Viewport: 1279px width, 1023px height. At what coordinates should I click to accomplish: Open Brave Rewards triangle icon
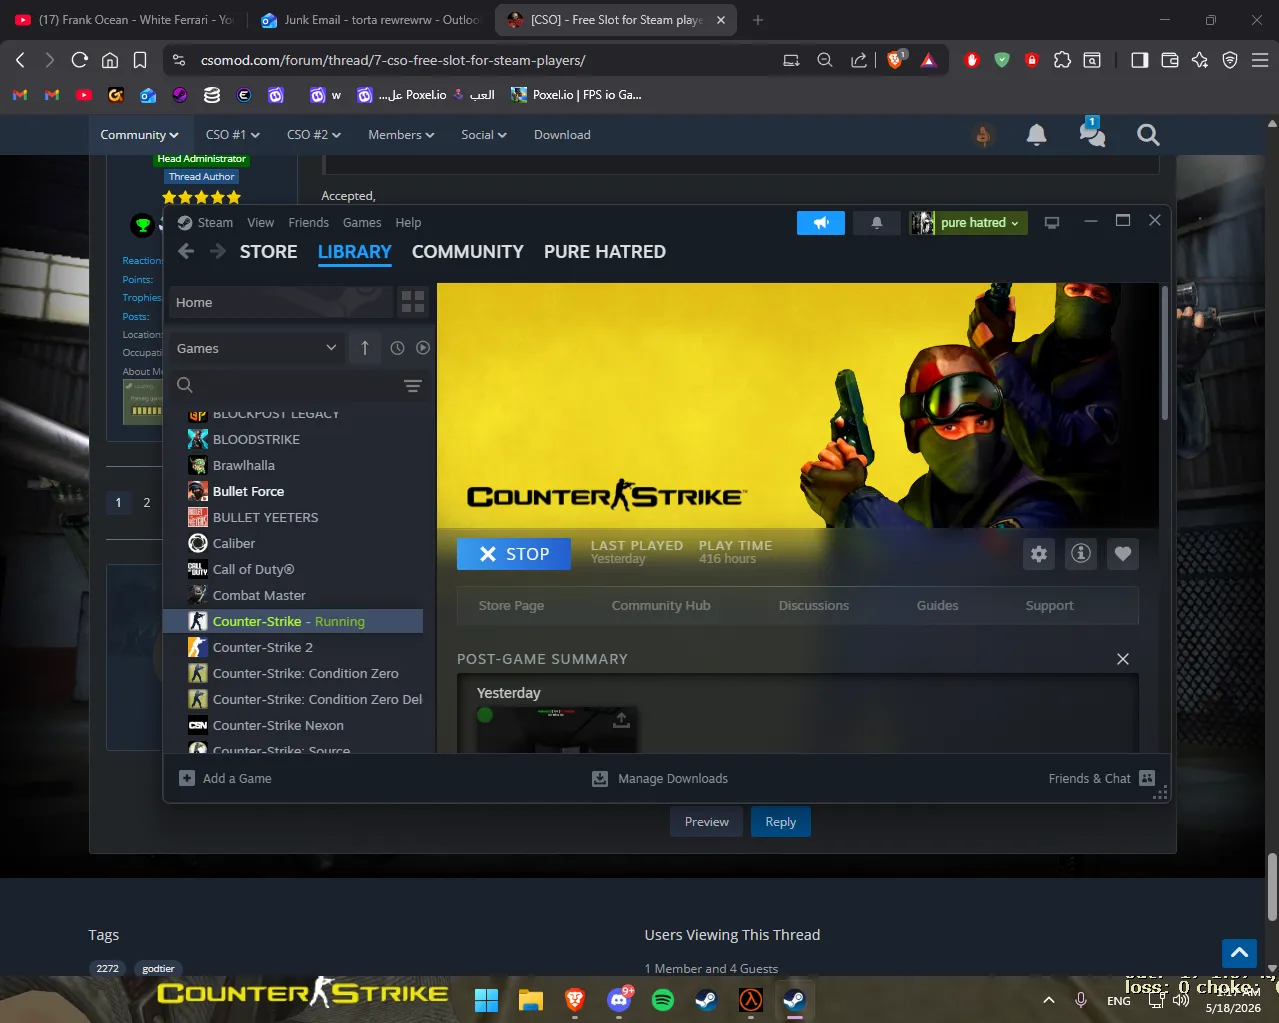tap(929, 60)
